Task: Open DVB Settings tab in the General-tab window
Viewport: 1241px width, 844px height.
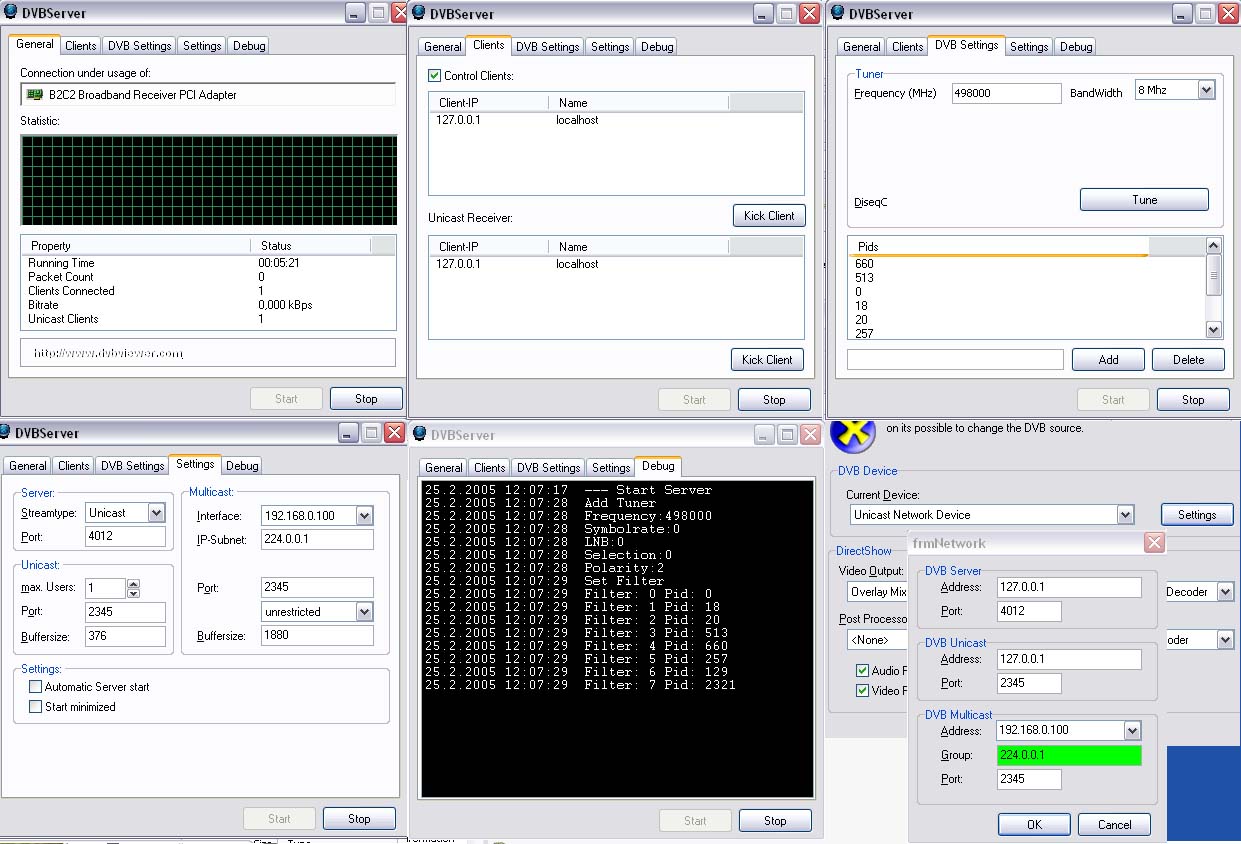Action: 140,46
